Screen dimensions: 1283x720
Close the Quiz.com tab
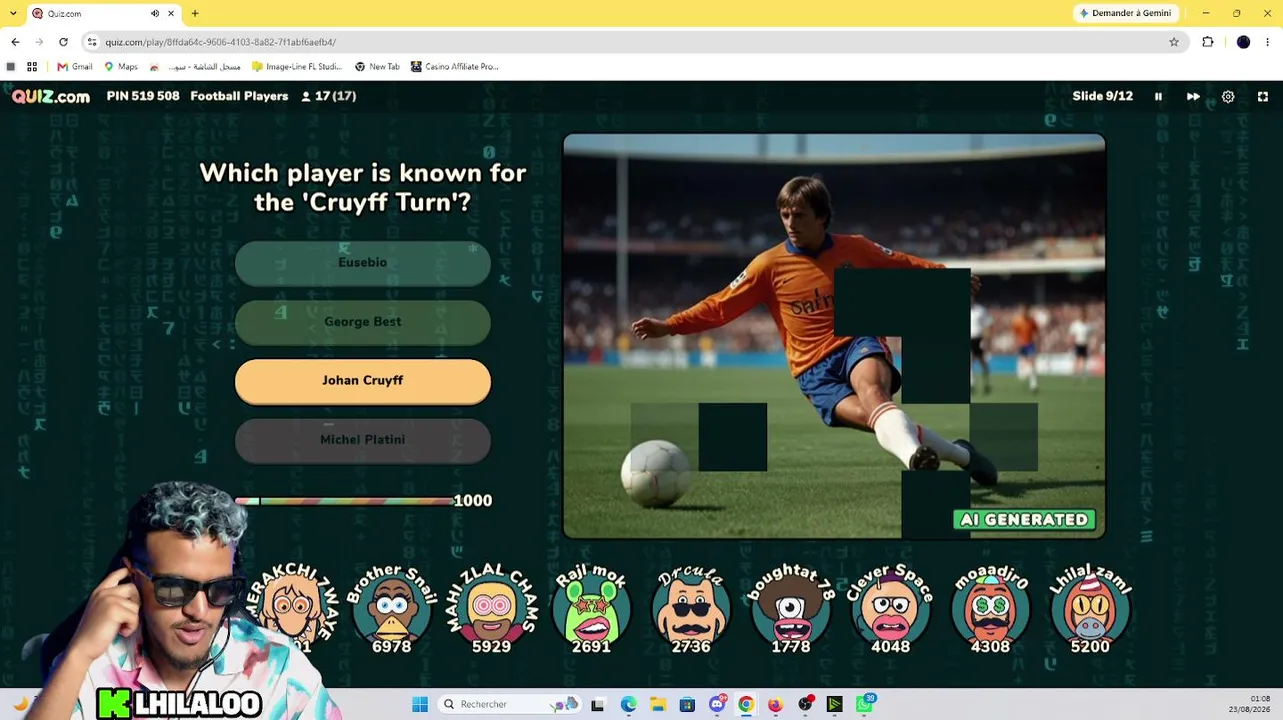click(x=171, y=13)
